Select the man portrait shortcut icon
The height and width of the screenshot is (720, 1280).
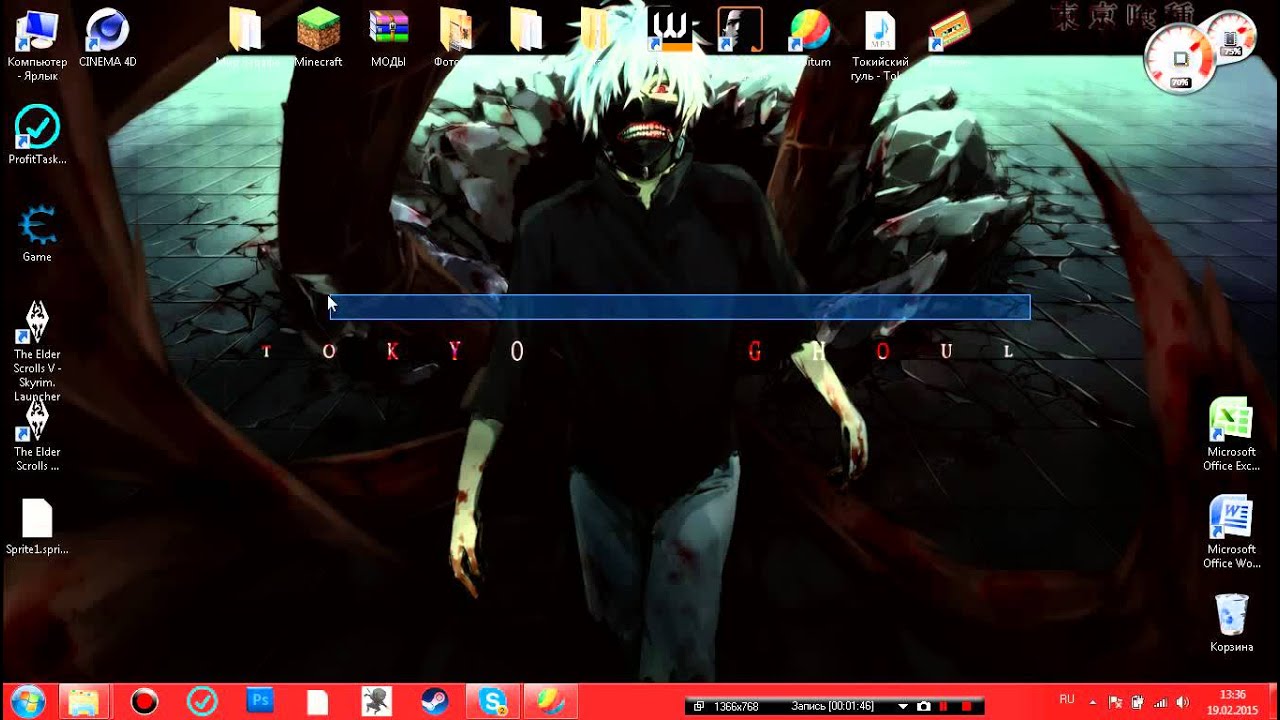740,30
